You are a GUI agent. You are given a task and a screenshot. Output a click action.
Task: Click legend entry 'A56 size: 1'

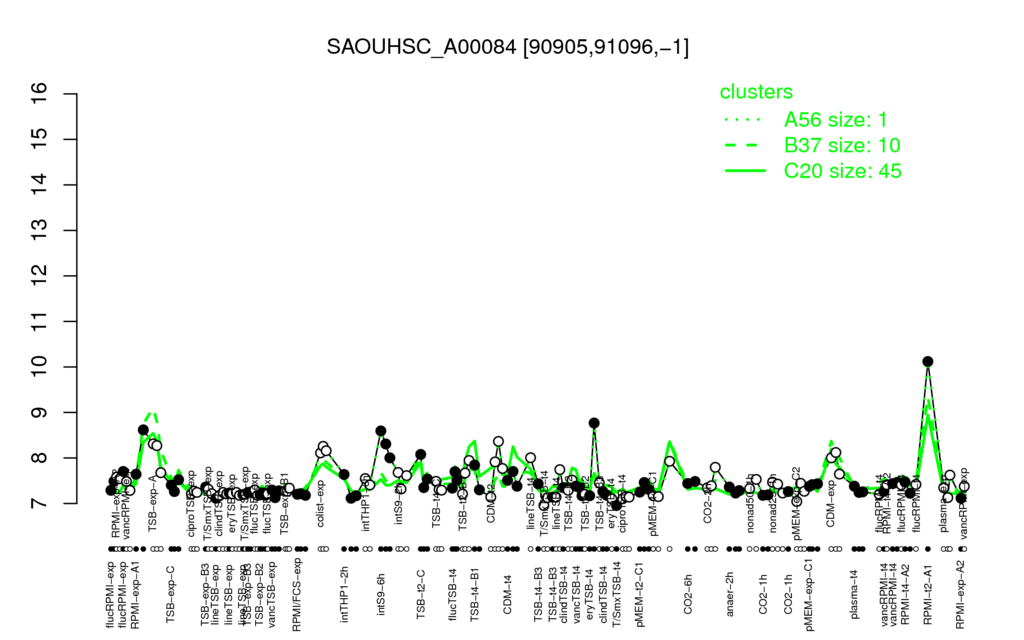[836, 120]
